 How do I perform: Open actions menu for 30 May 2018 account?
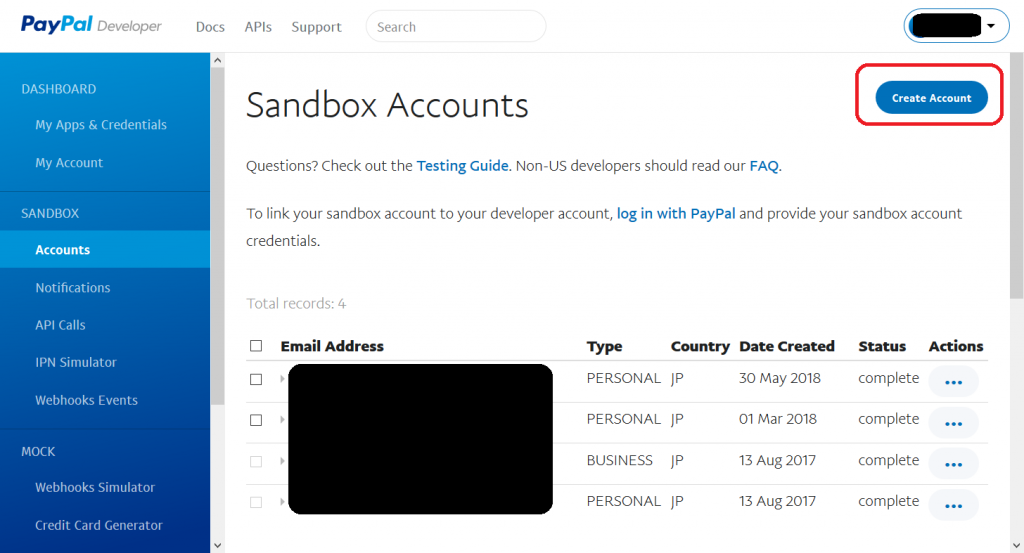pos(953,381)
